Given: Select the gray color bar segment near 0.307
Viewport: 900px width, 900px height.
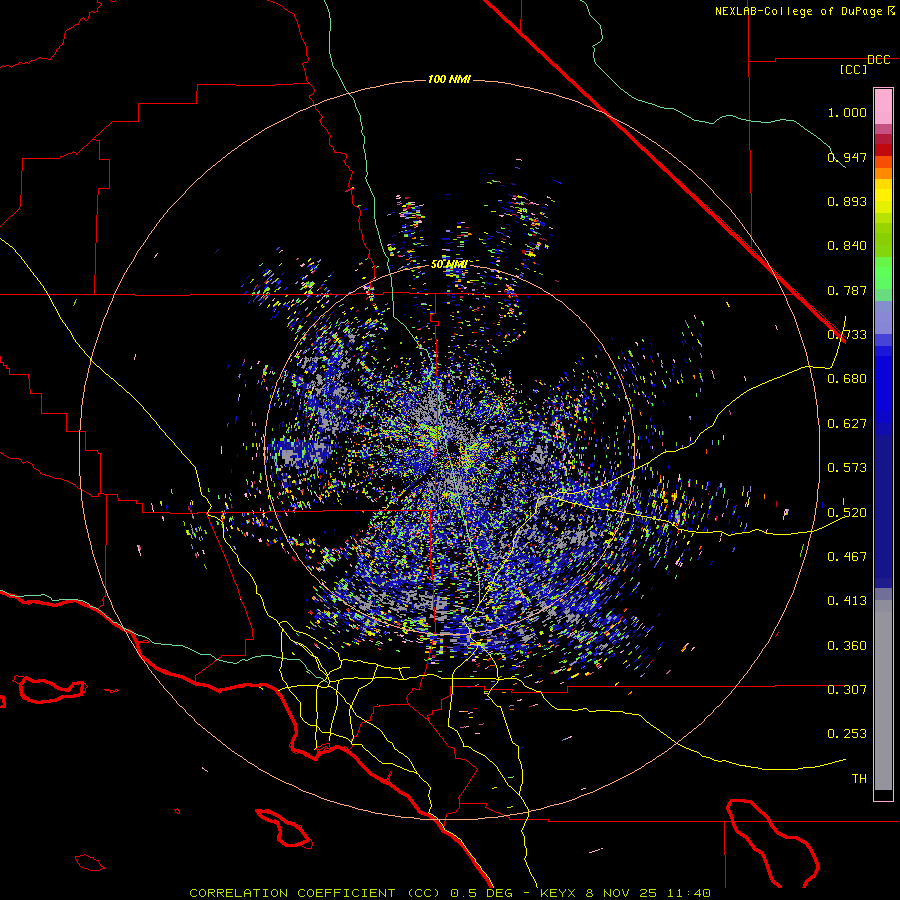Looking at the screenshot, I should coord(883,695).
